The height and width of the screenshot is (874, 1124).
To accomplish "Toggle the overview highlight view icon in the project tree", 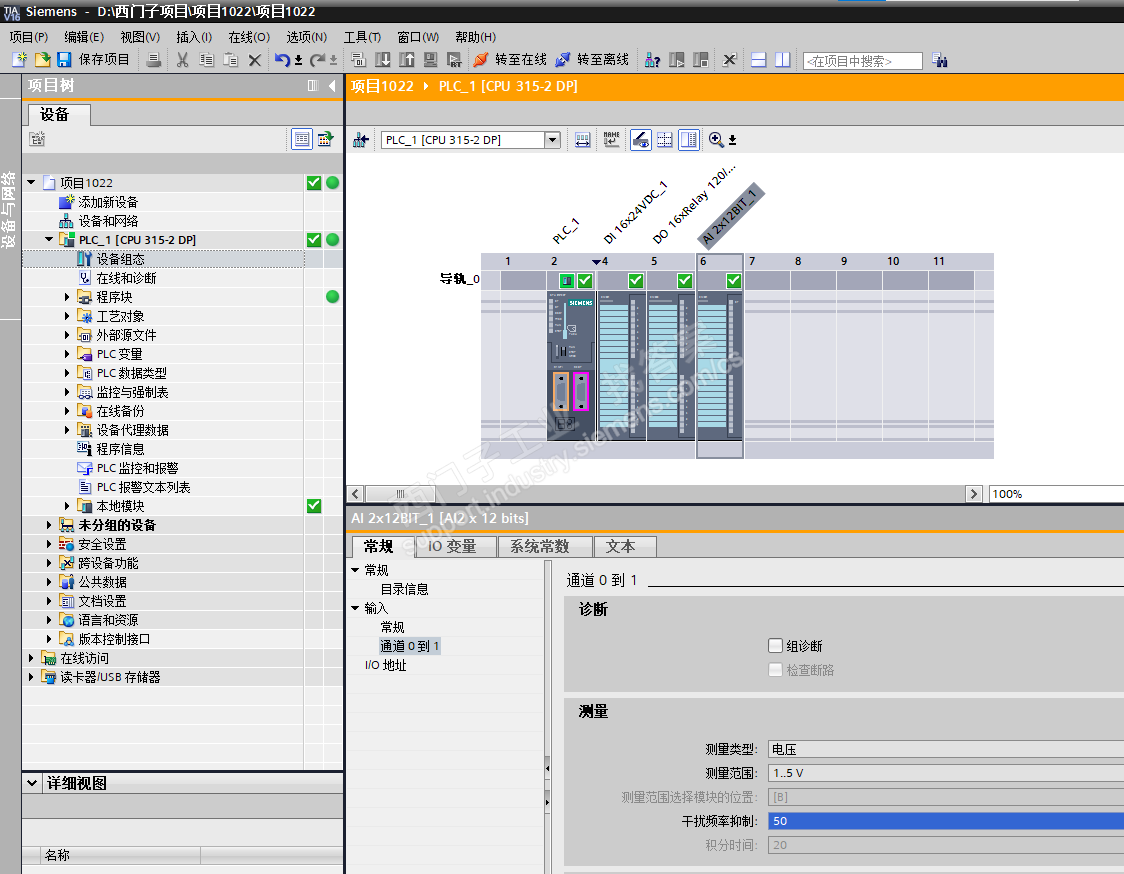I will point(302,139).
